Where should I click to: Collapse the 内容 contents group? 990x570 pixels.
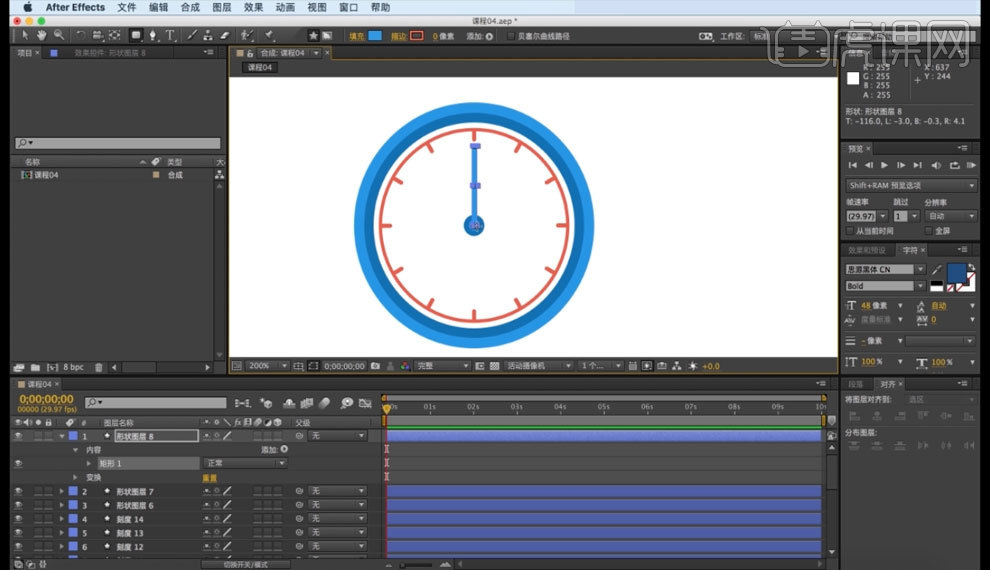(75, 450)
